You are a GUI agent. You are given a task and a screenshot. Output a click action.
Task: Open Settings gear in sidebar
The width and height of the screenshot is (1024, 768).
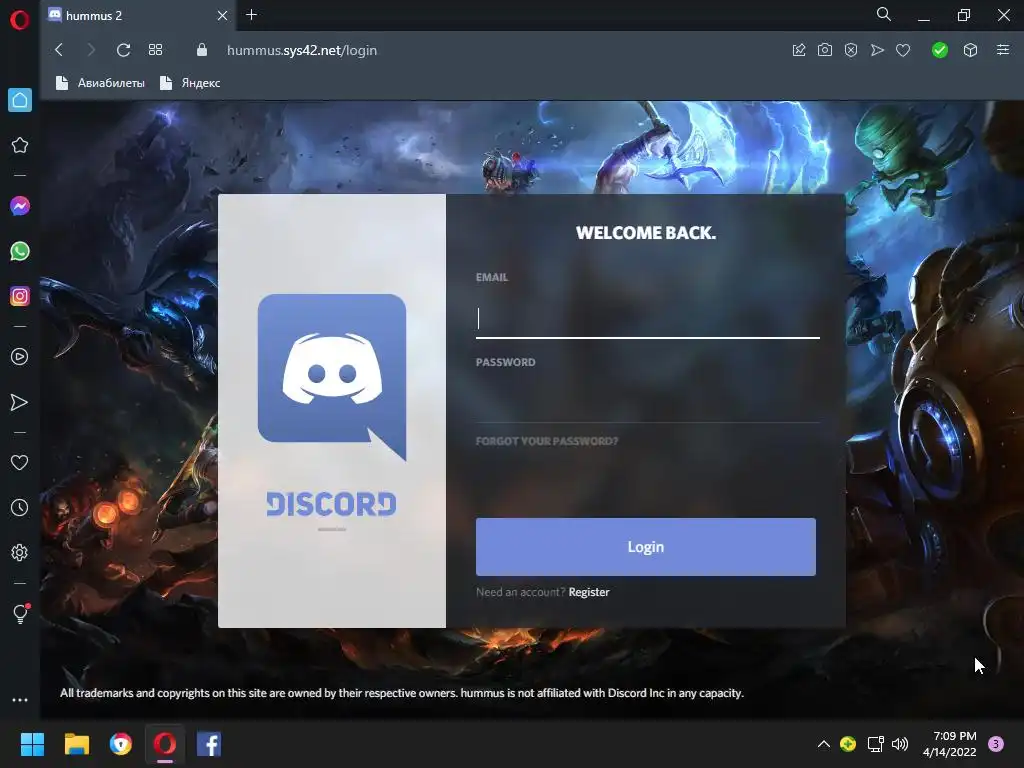[20, 552]
